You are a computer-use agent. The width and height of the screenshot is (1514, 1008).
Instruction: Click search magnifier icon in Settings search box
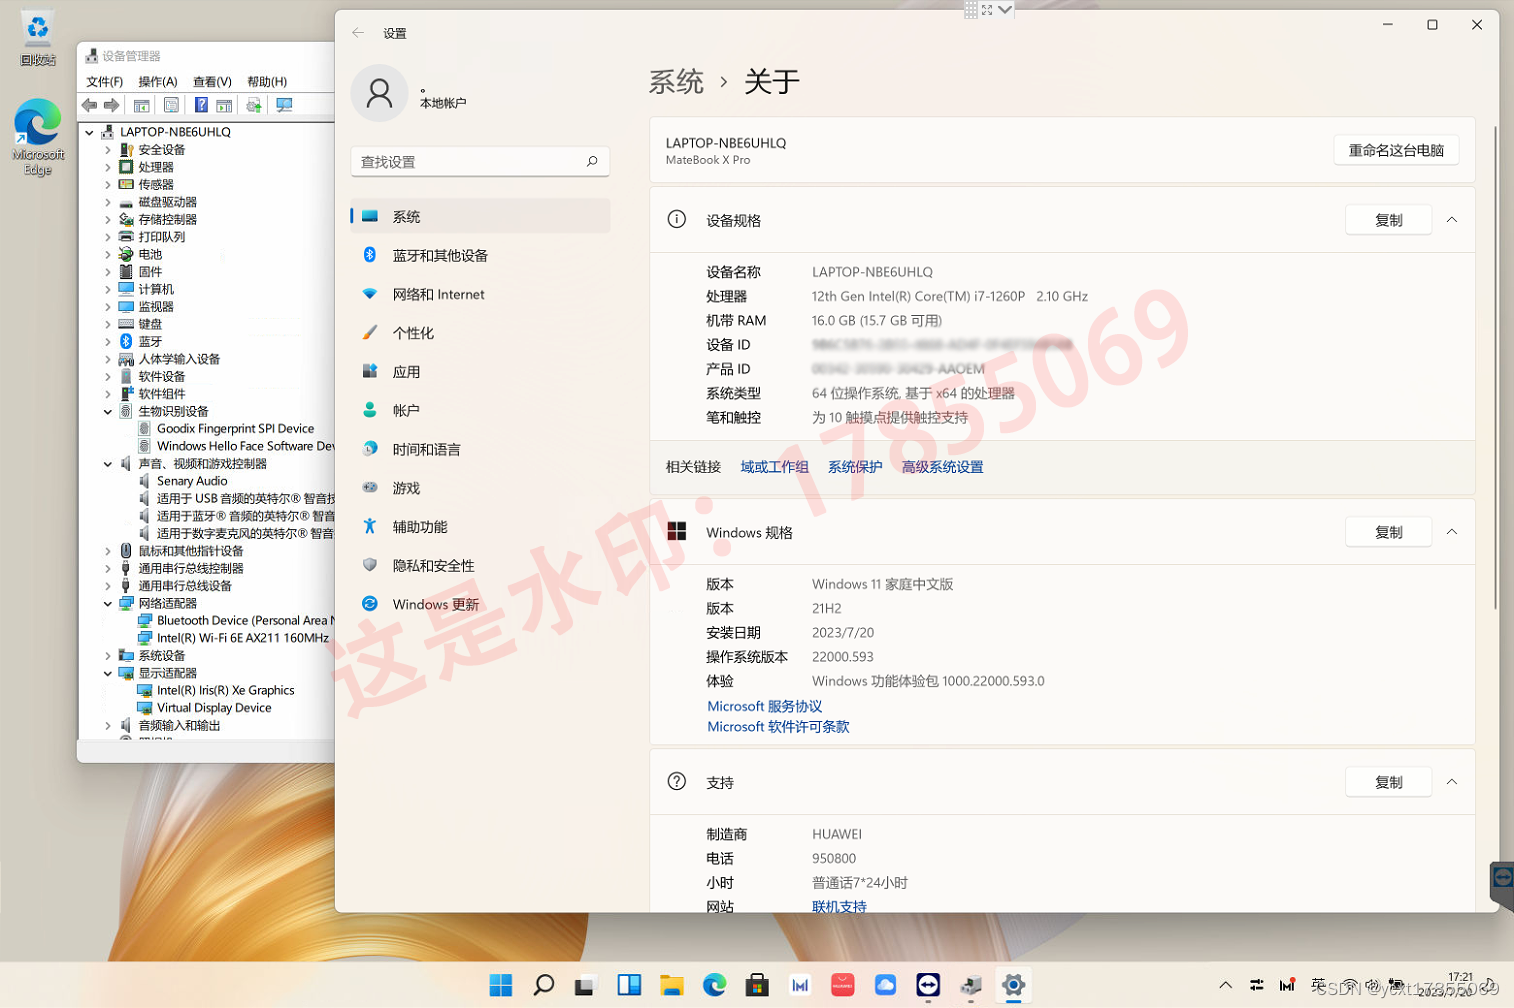592,161
